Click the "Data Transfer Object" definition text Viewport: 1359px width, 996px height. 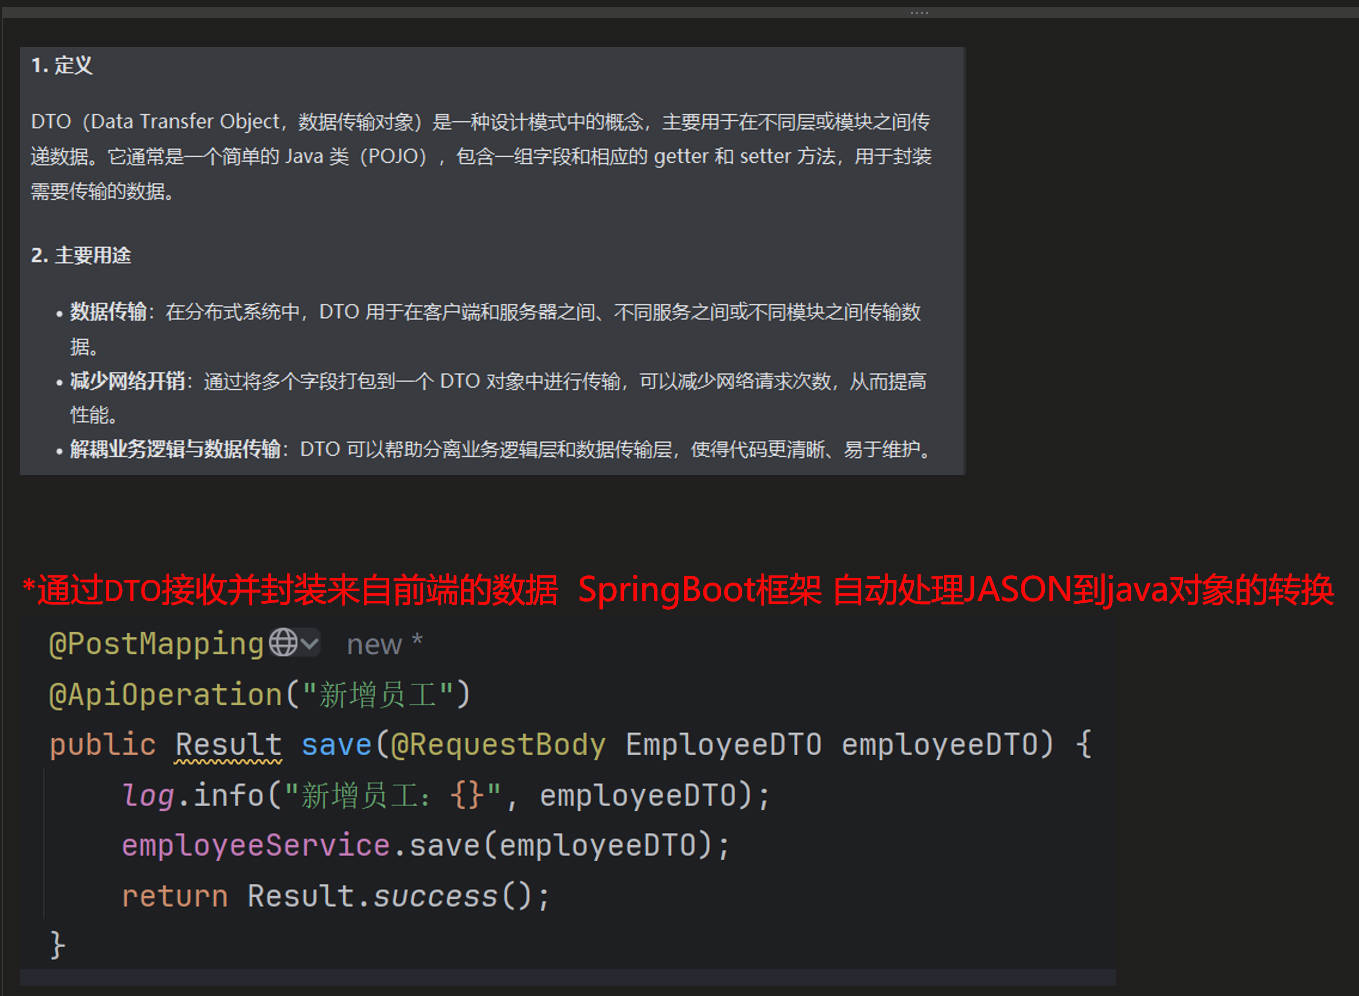tap(186, 121)
